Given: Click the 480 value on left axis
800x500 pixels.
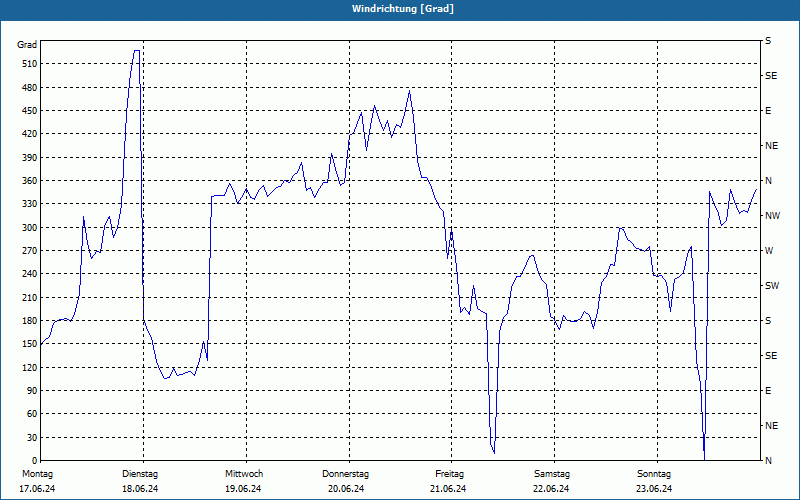Looking at the screenshot, I should tap(30, 87).
